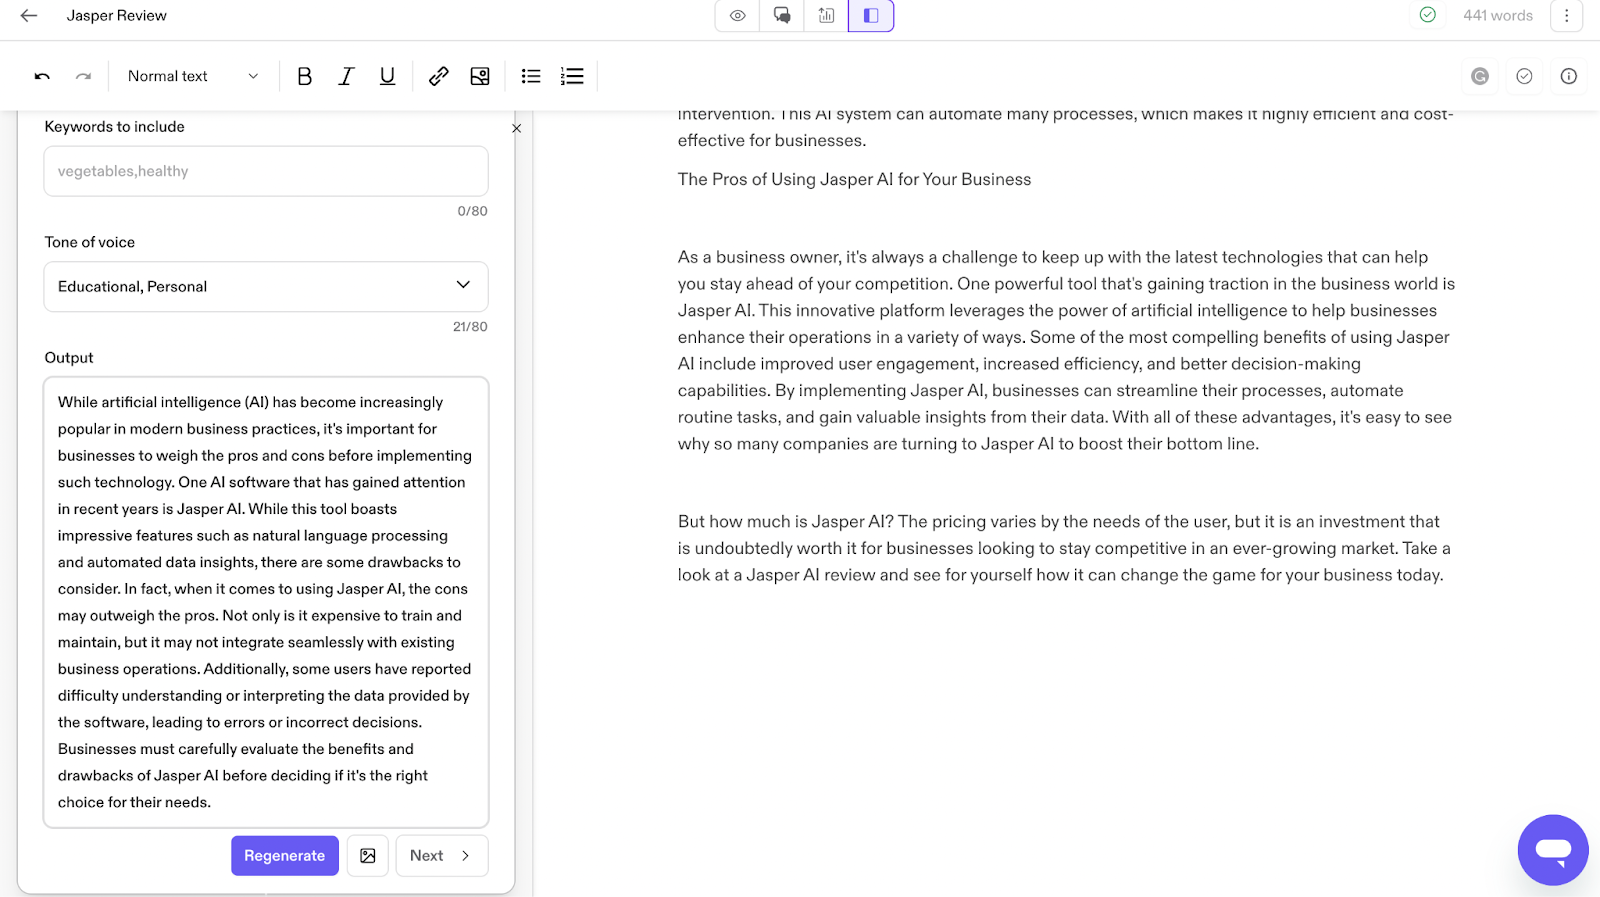Viewport: 1600px width, 897px height.
Task: Click paragraph starting But how much is Jasper AI
Action: 1064,549
